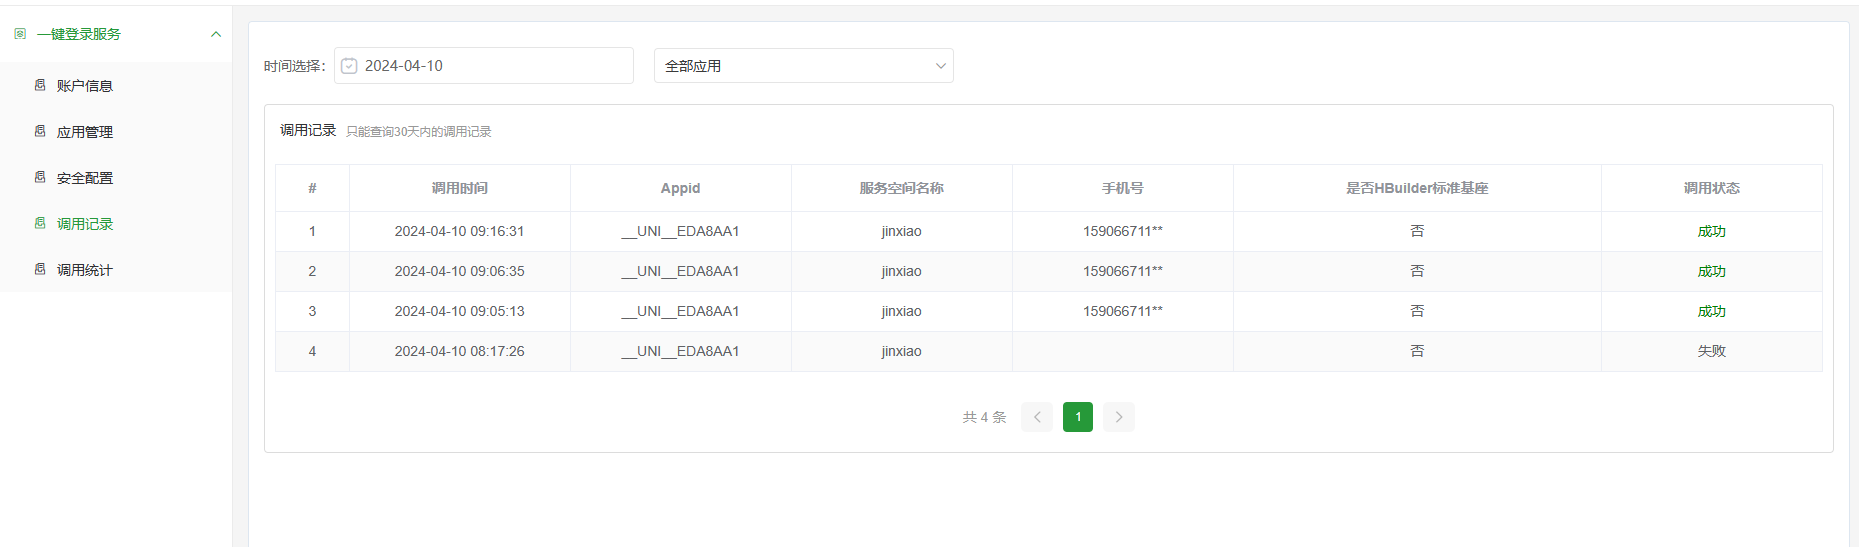1859x547 pixels.
Task: Click the 调用统计 sidebar icon
Action: [40, 269]
